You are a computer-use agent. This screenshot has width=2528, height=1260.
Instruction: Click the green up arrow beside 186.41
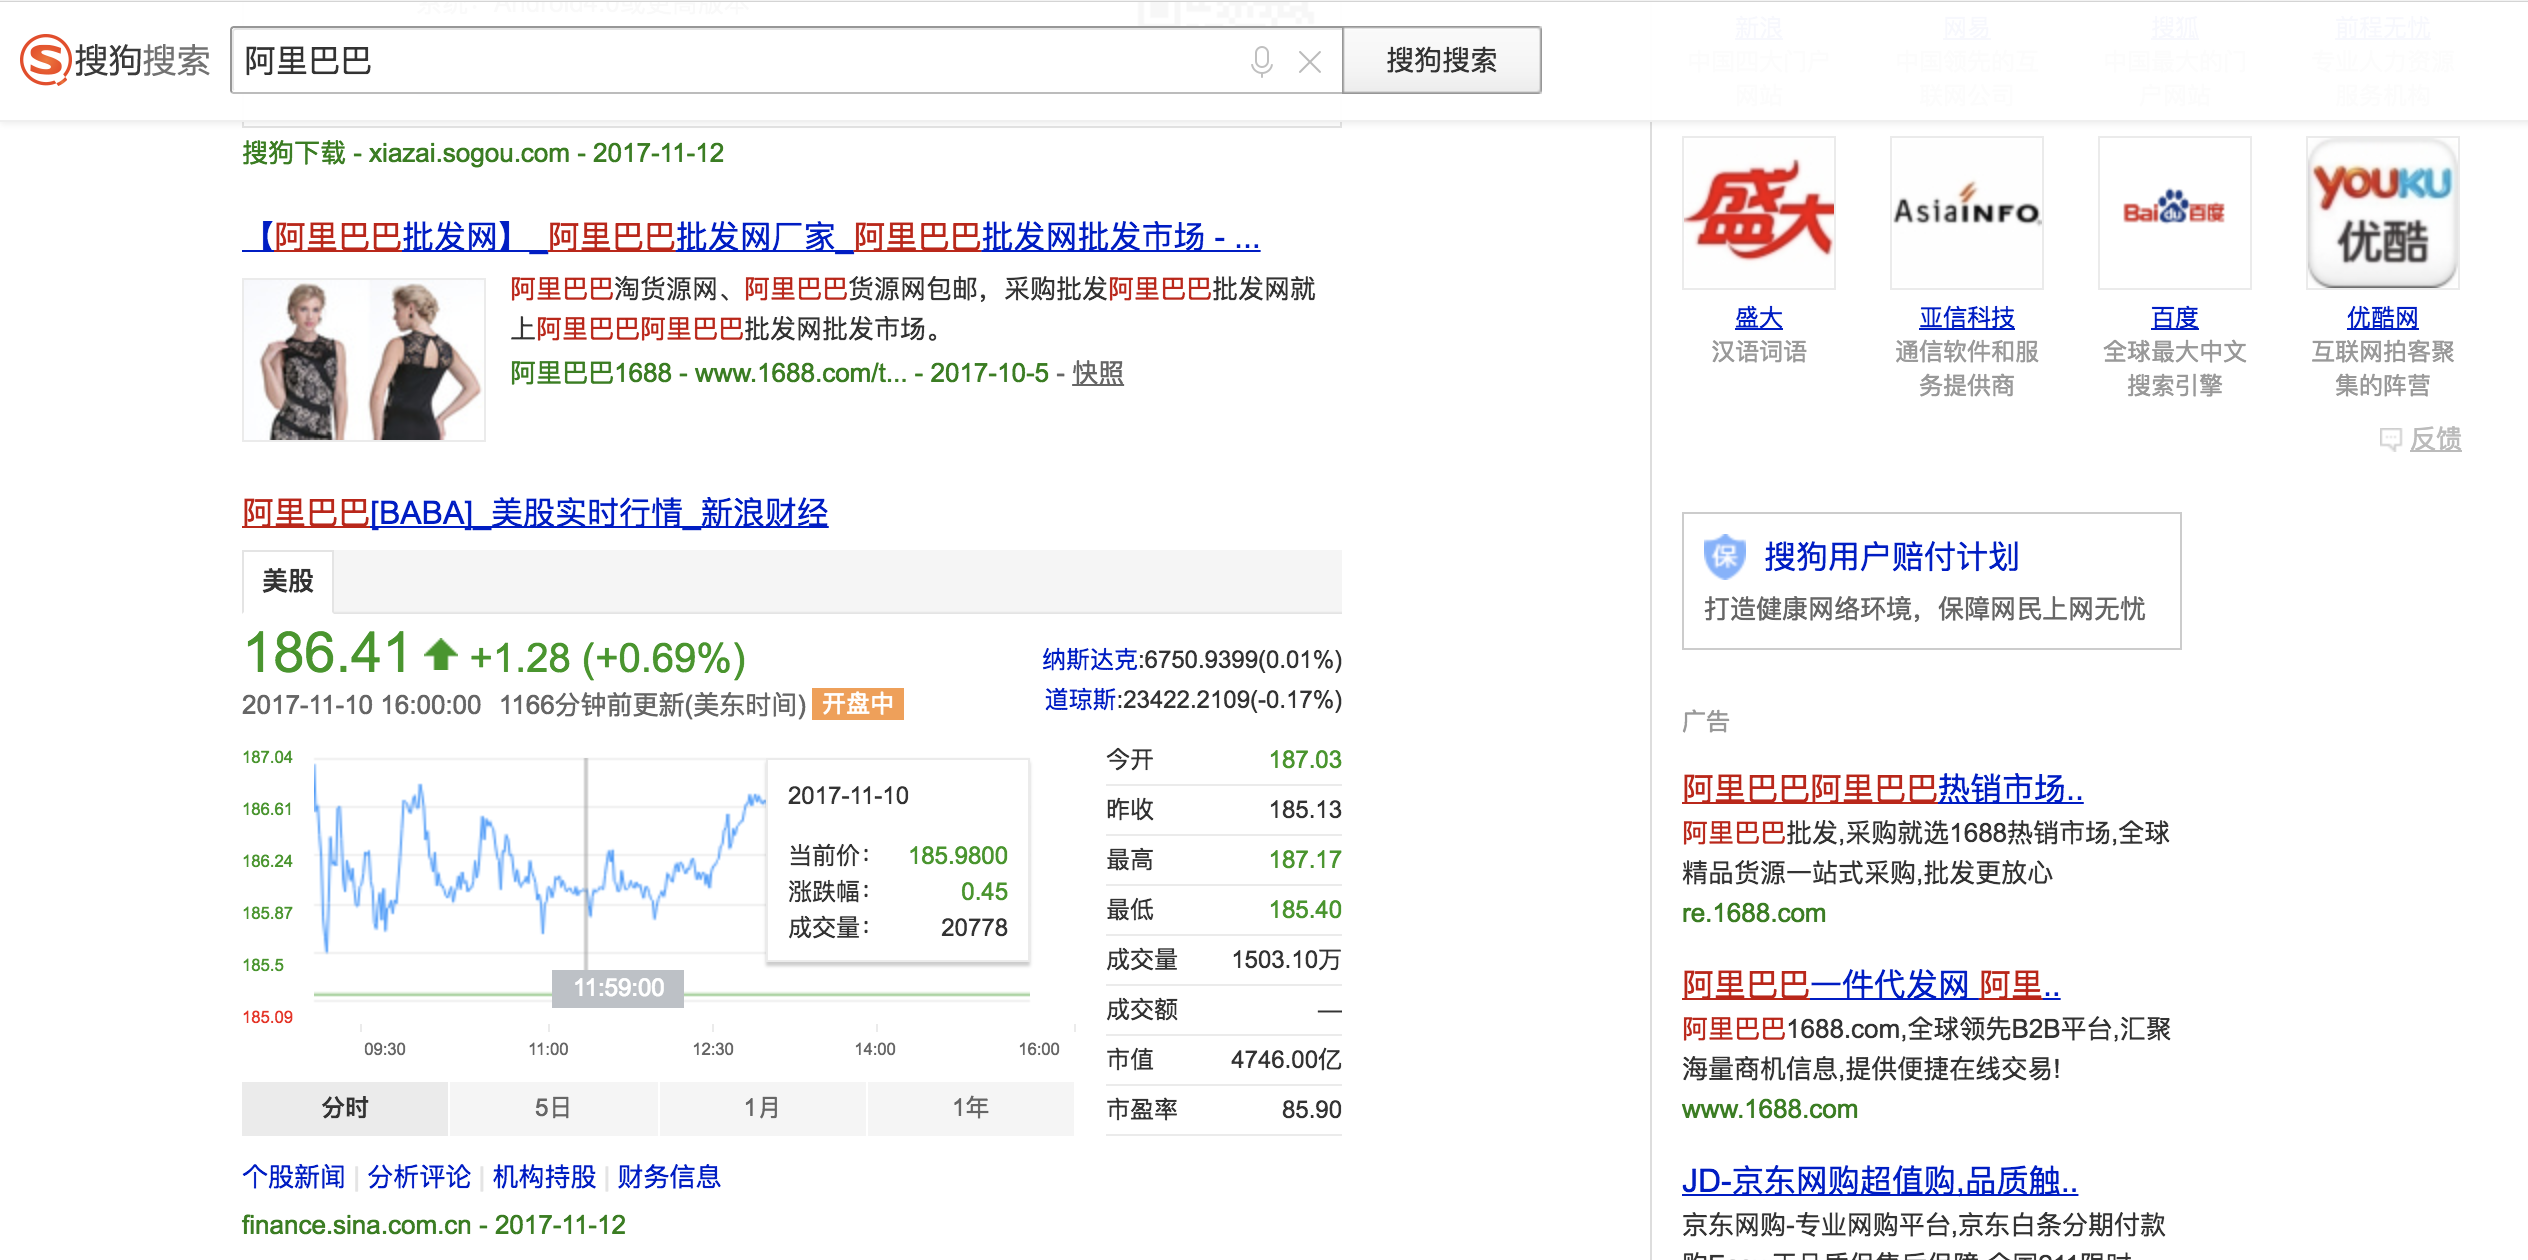point(440,655)
